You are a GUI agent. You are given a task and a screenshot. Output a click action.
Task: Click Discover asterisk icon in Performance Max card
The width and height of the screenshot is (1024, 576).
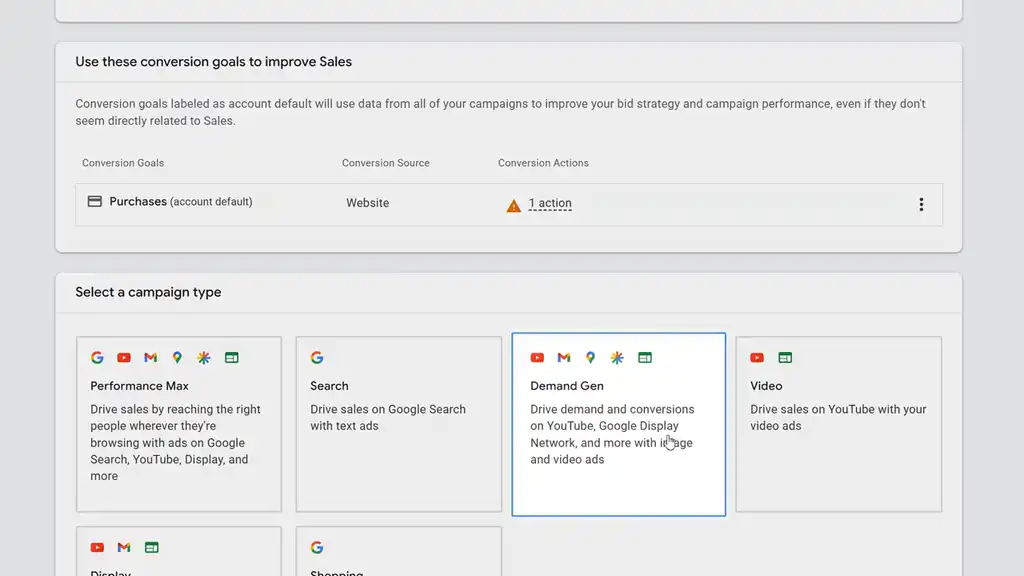[x=204, y=357]
